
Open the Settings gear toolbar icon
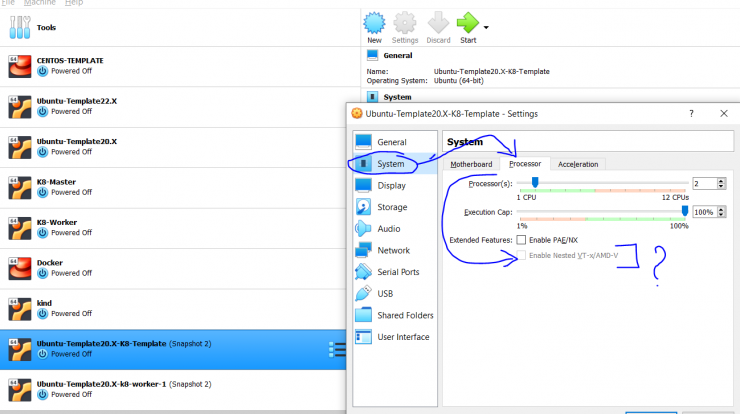(405, 23)
